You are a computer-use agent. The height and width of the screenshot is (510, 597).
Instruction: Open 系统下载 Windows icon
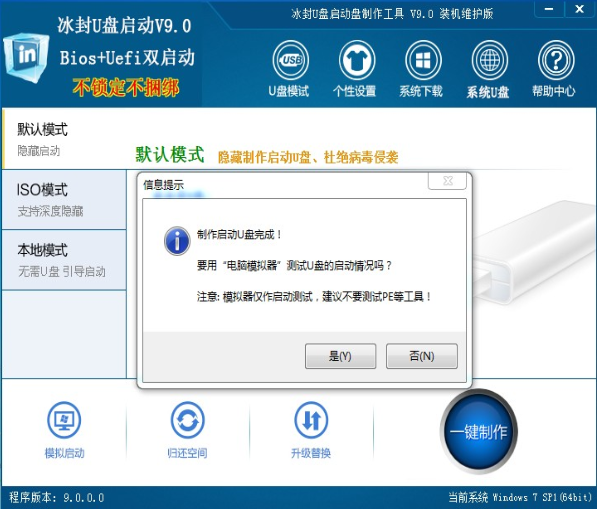click(423, 60)
